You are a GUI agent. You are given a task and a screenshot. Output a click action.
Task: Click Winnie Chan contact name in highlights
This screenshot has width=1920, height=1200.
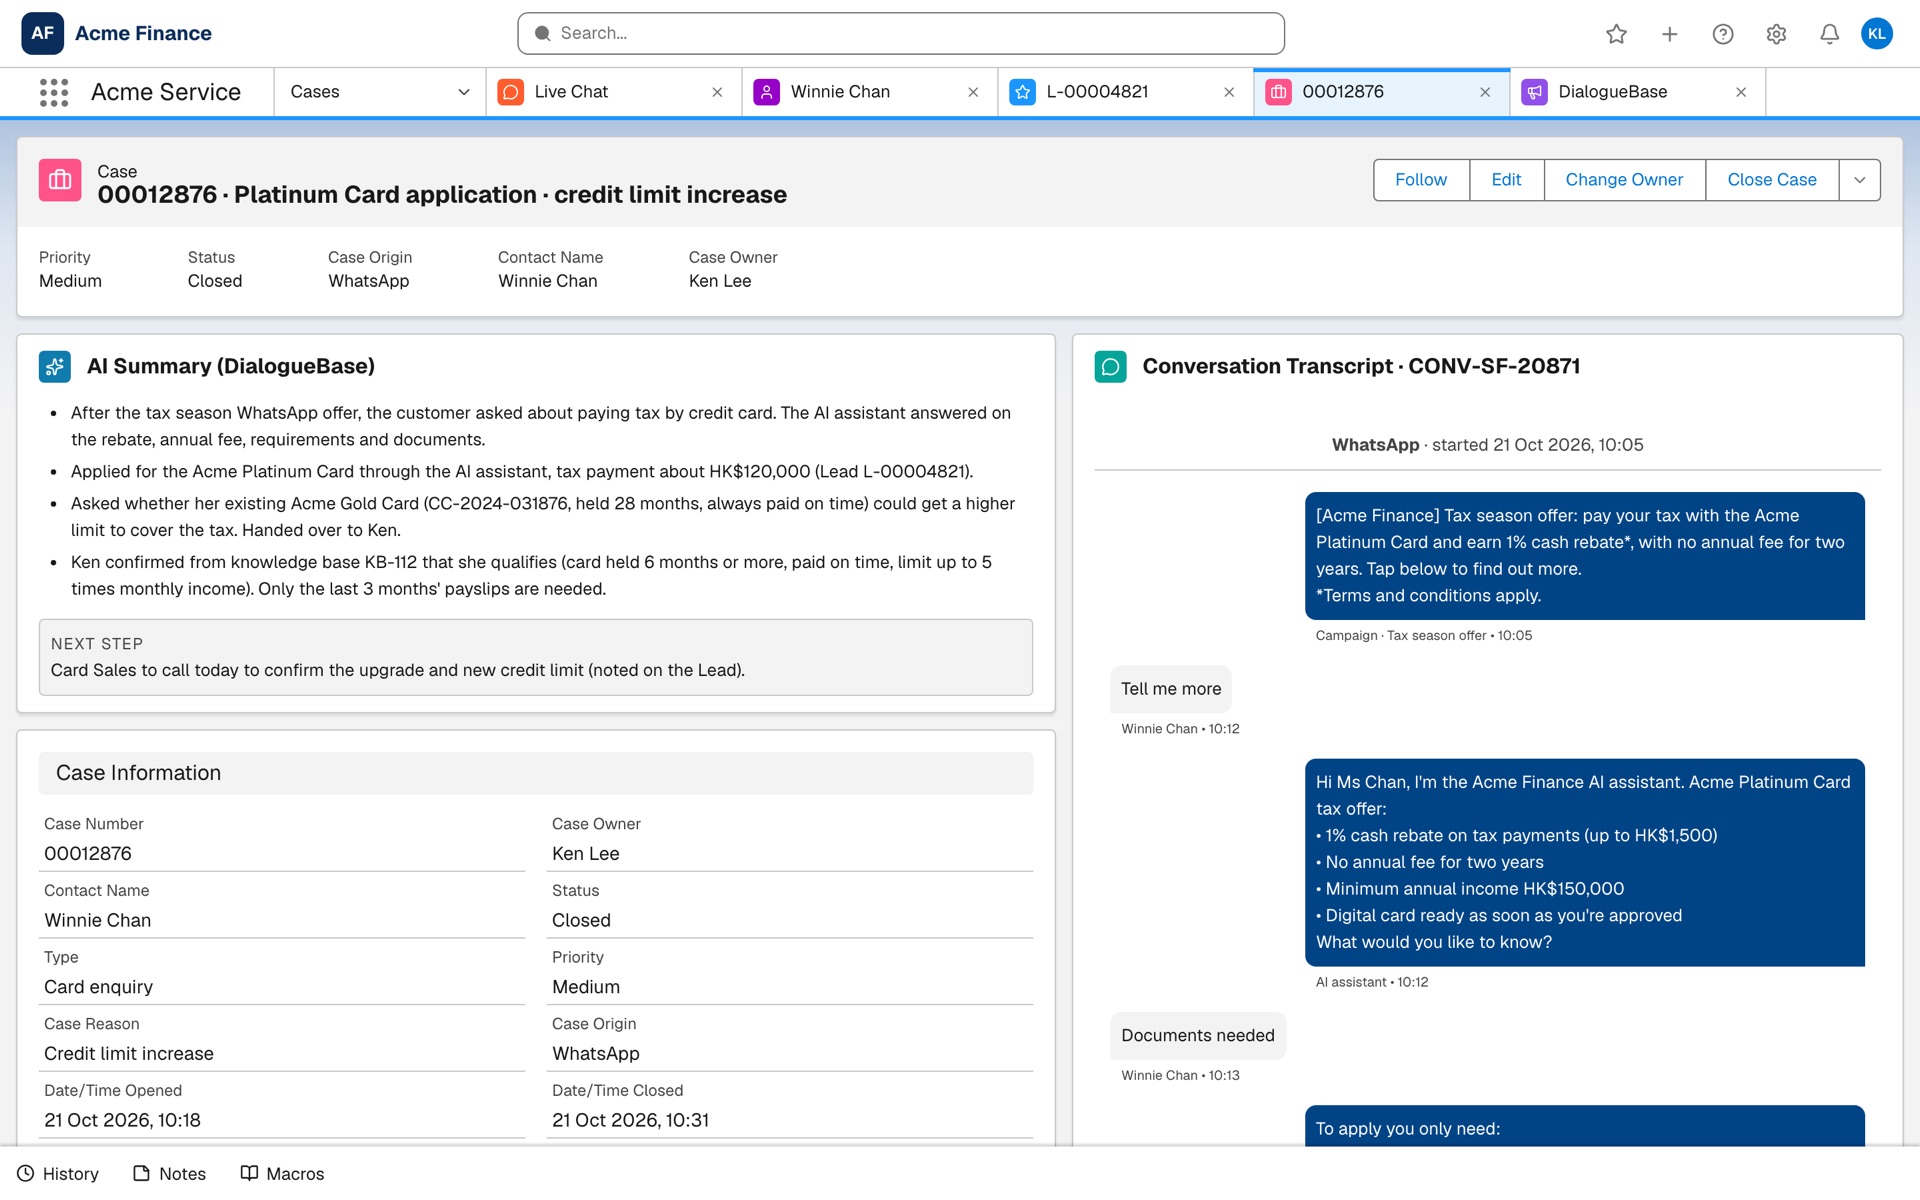(548, 281)
